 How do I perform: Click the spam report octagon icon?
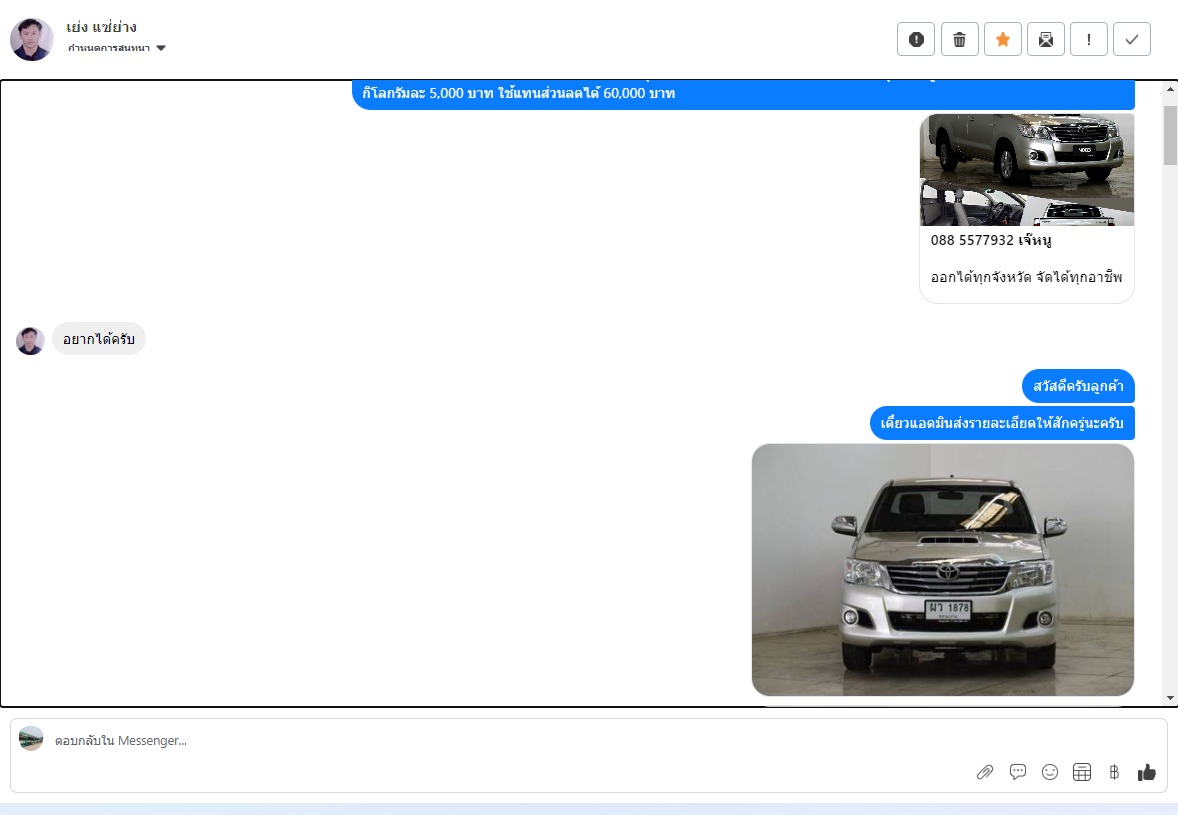(916, 39)
